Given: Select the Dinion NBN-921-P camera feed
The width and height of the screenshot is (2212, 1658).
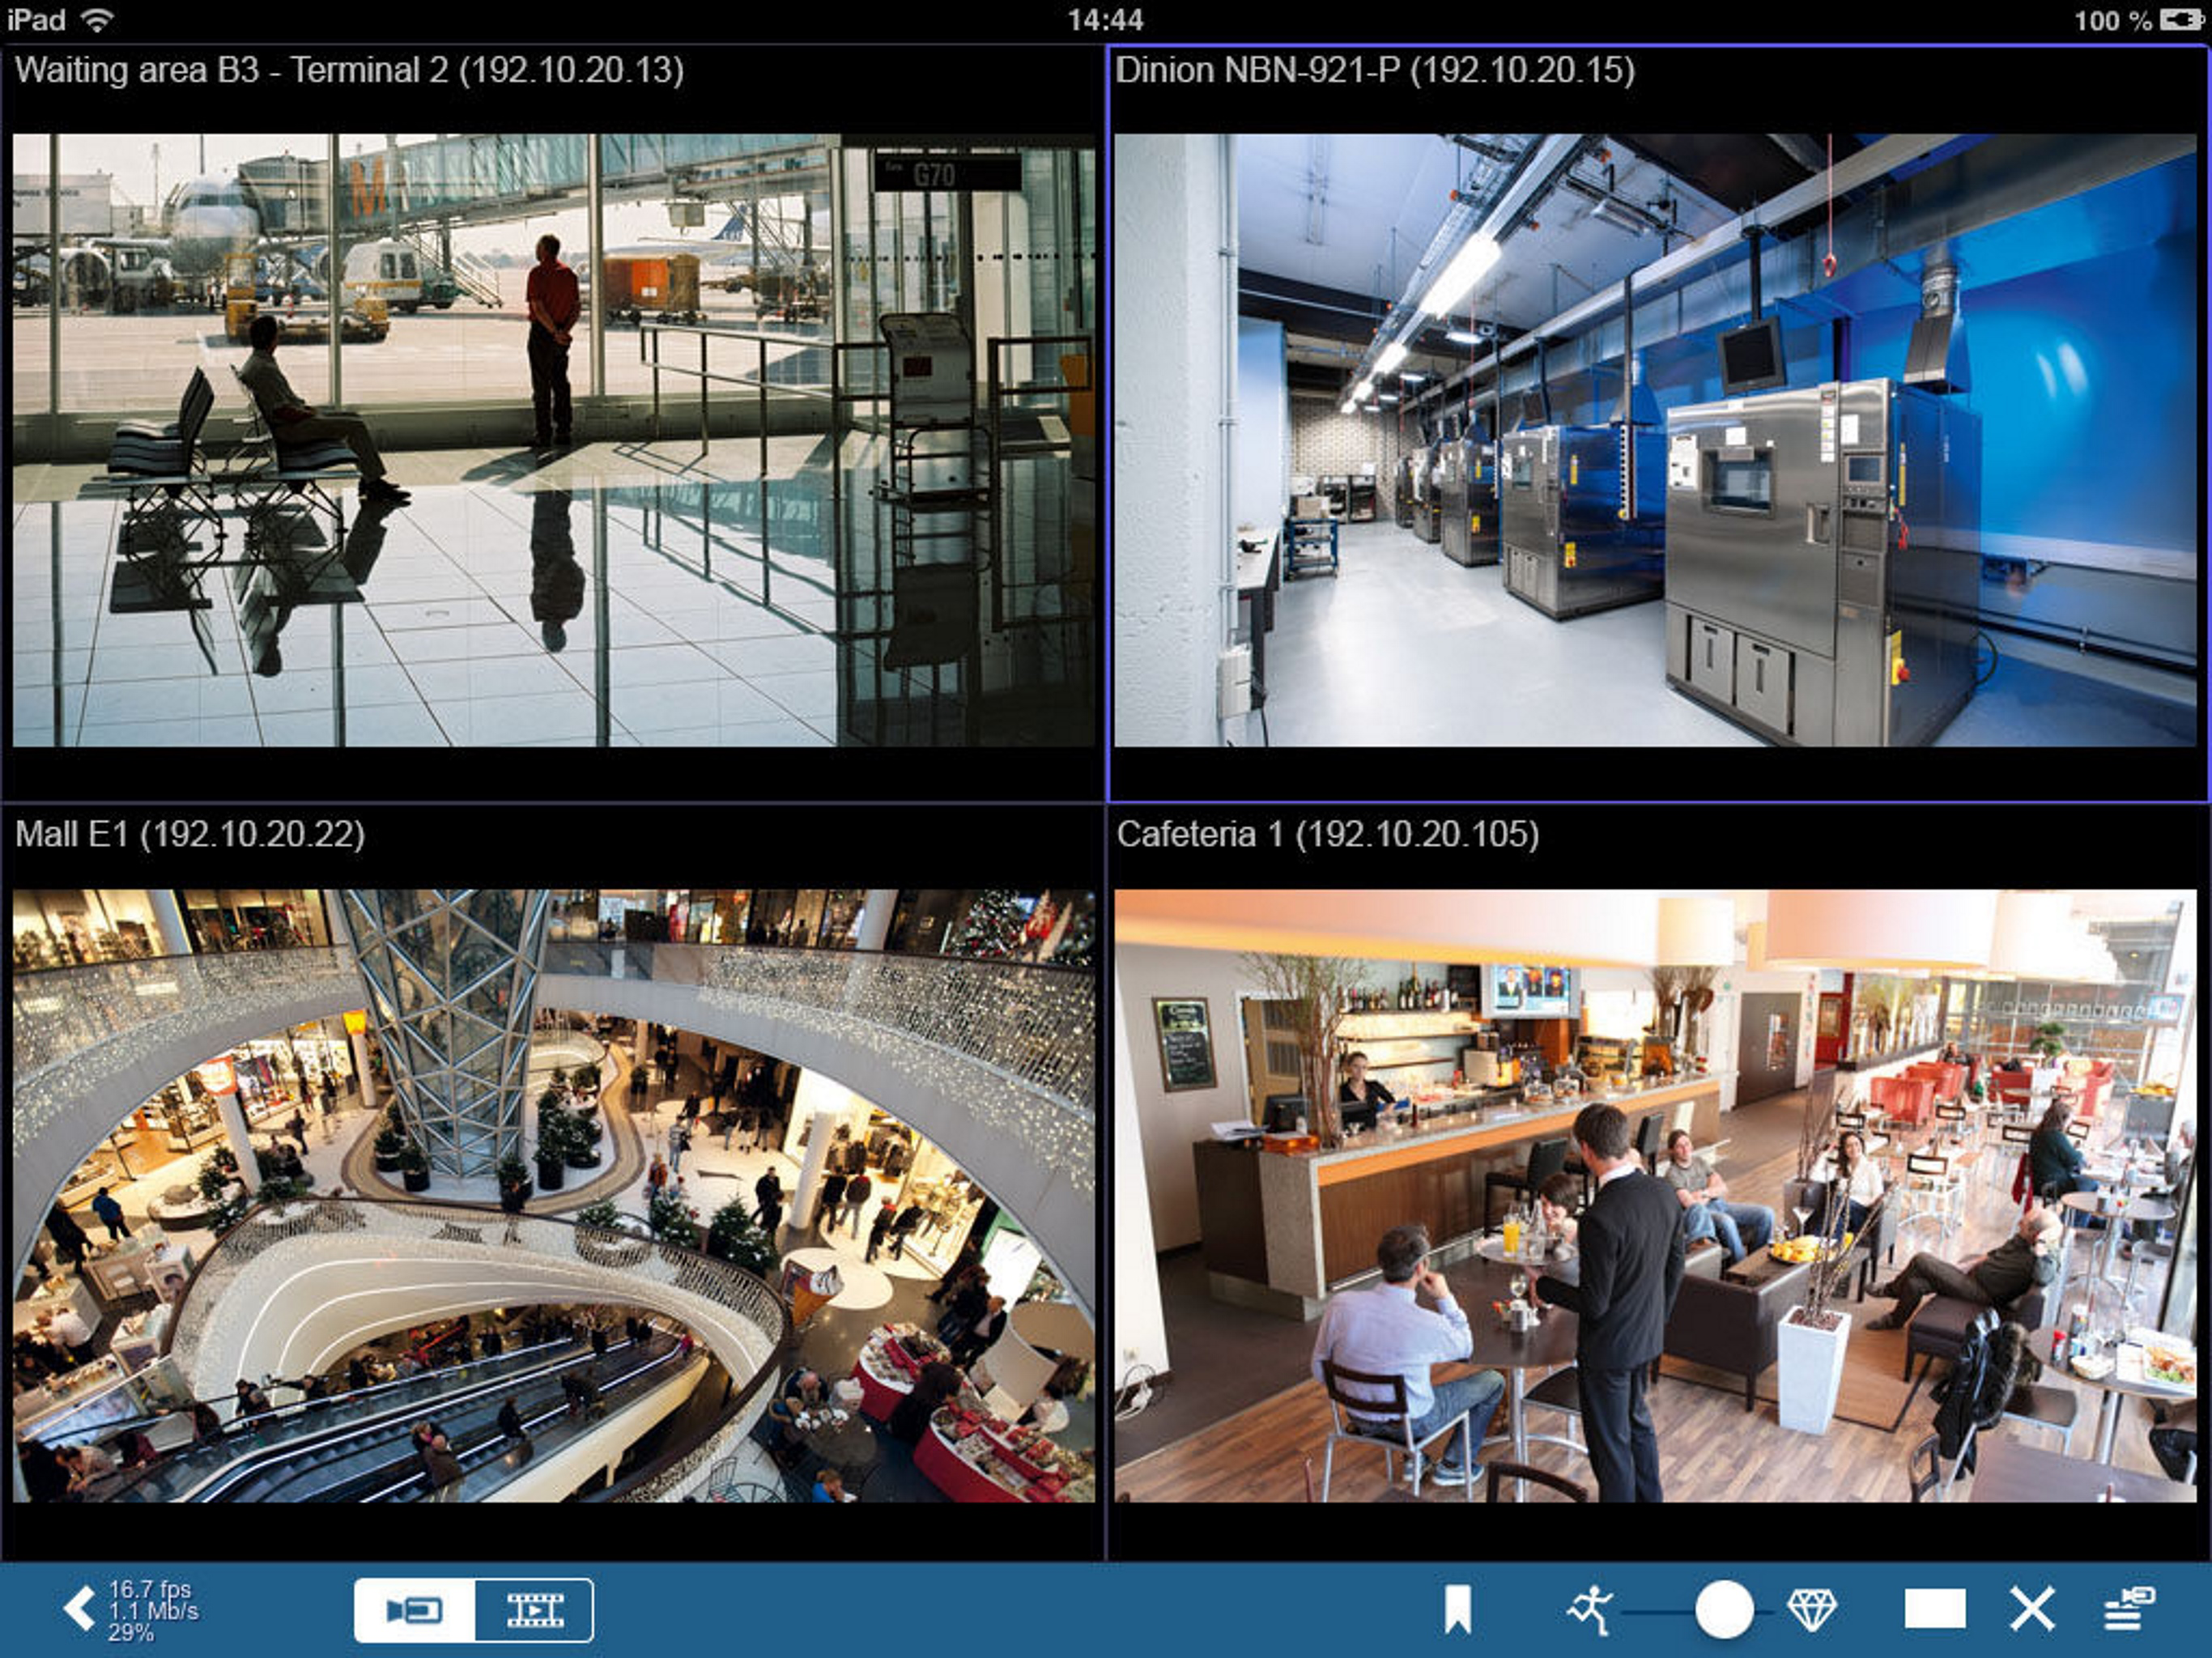Looking at the screenshot, I should (x=1655, y=440).
